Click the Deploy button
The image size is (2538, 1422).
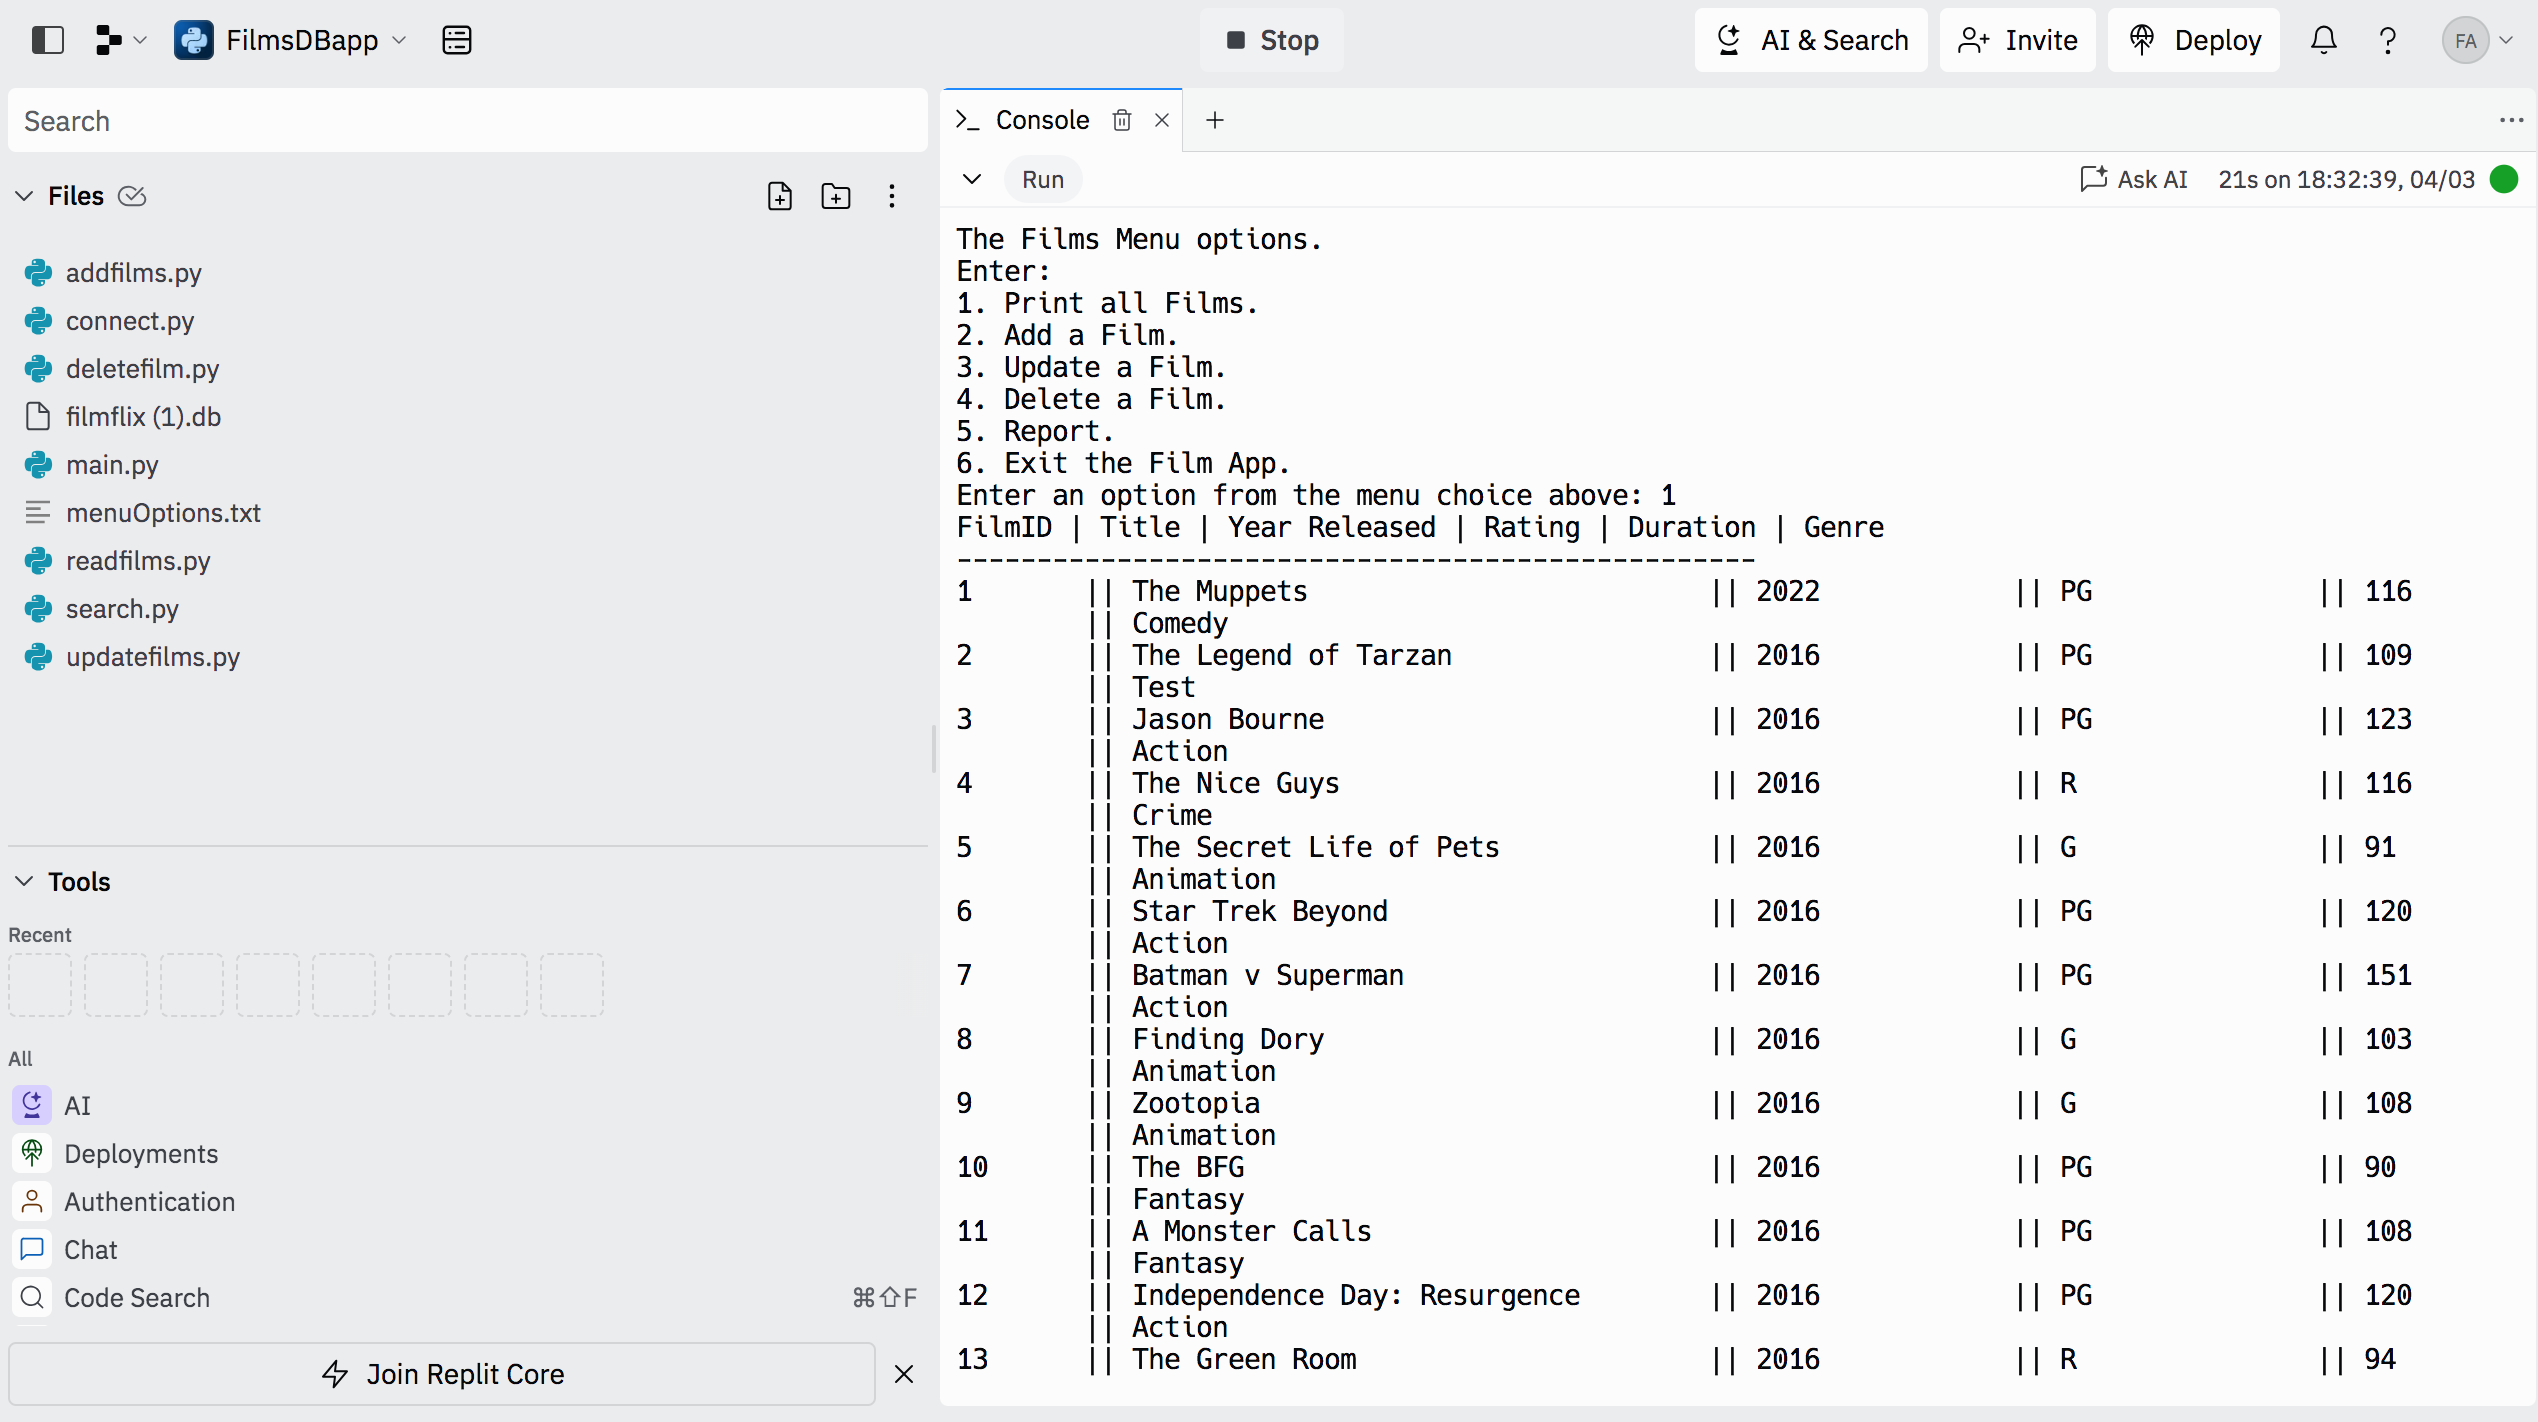pyautogui.click(x=2194, y=40)
